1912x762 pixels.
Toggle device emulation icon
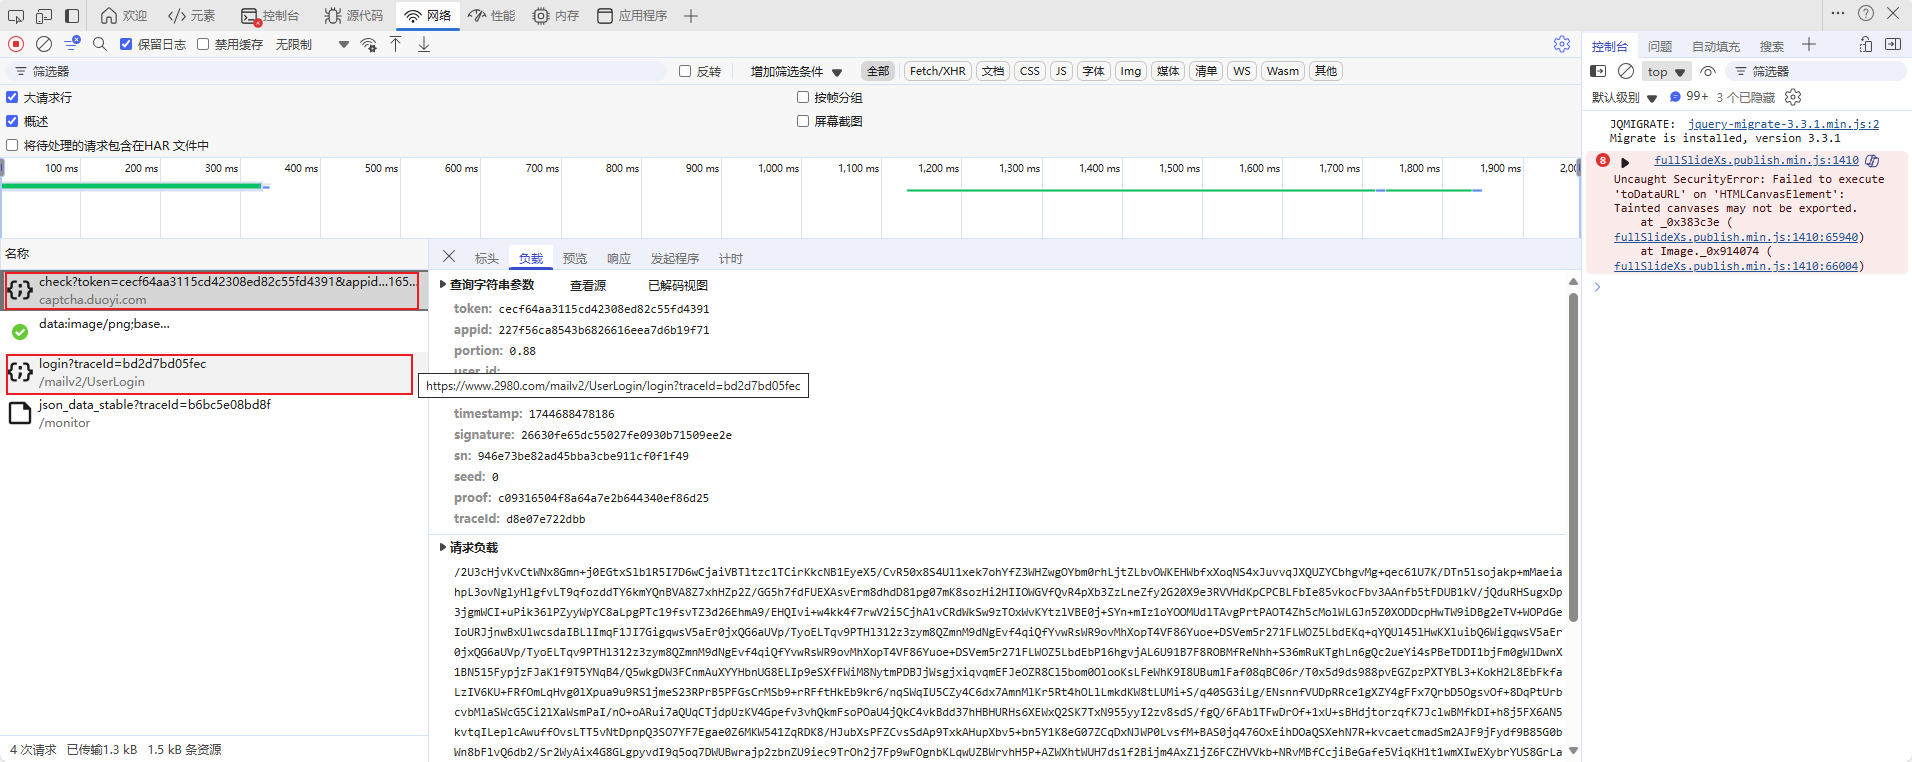[44, 16]
